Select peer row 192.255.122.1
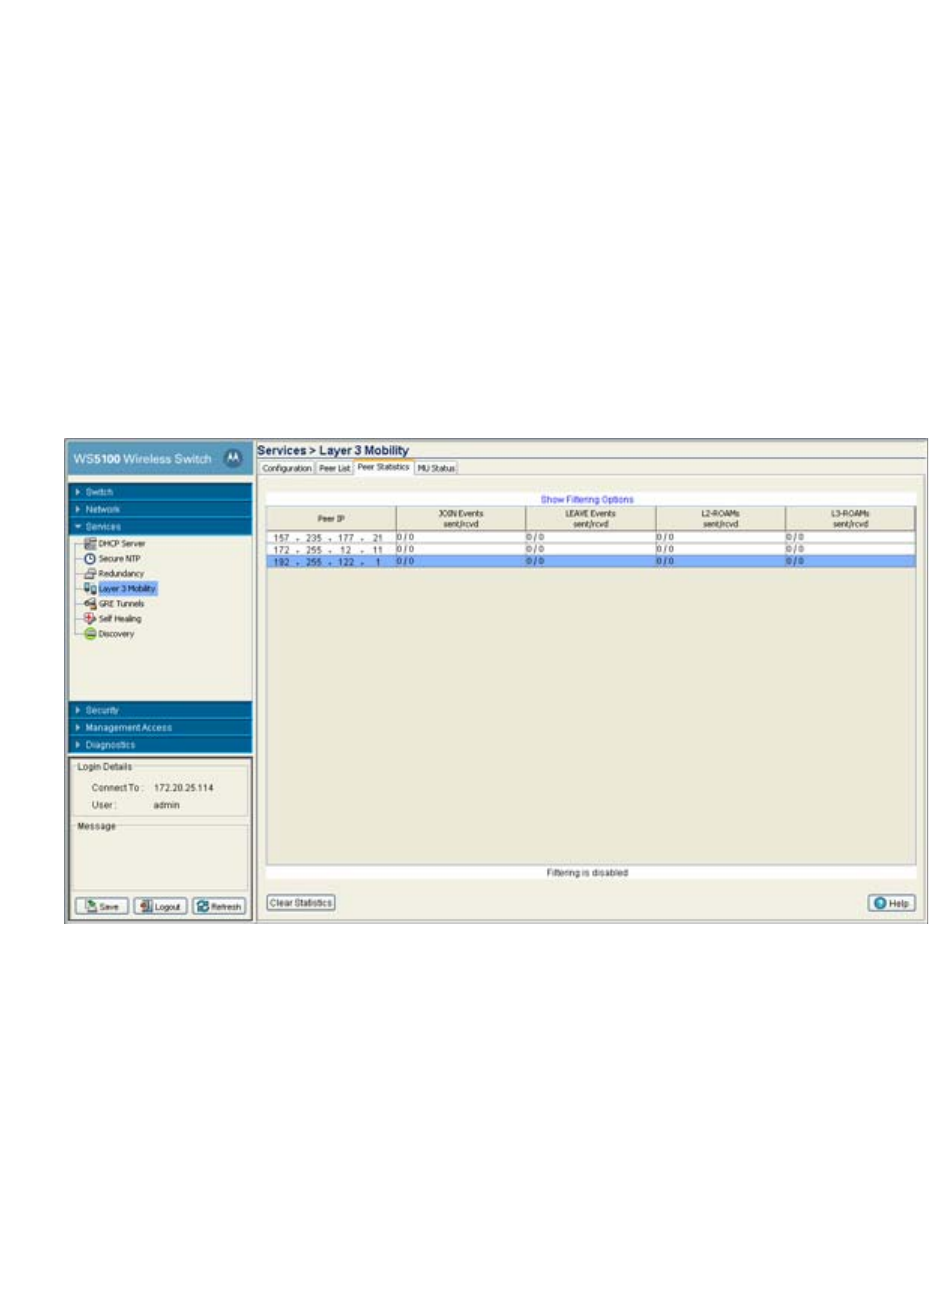 [591, 562]
